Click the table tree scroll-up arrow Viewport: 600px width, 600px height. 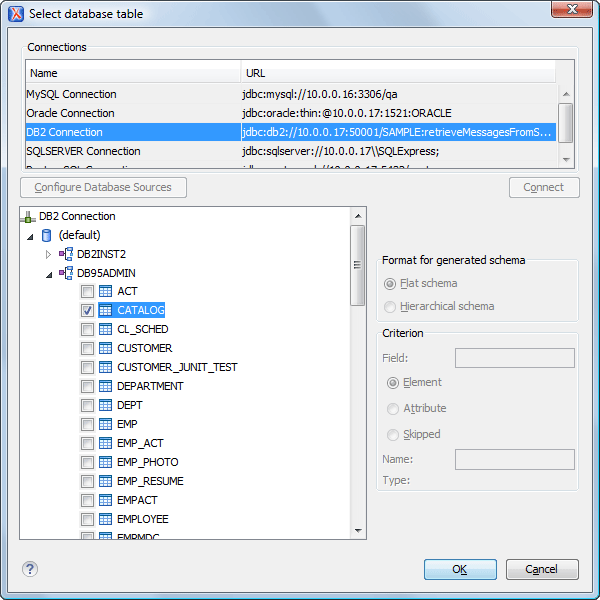[358, 216]
